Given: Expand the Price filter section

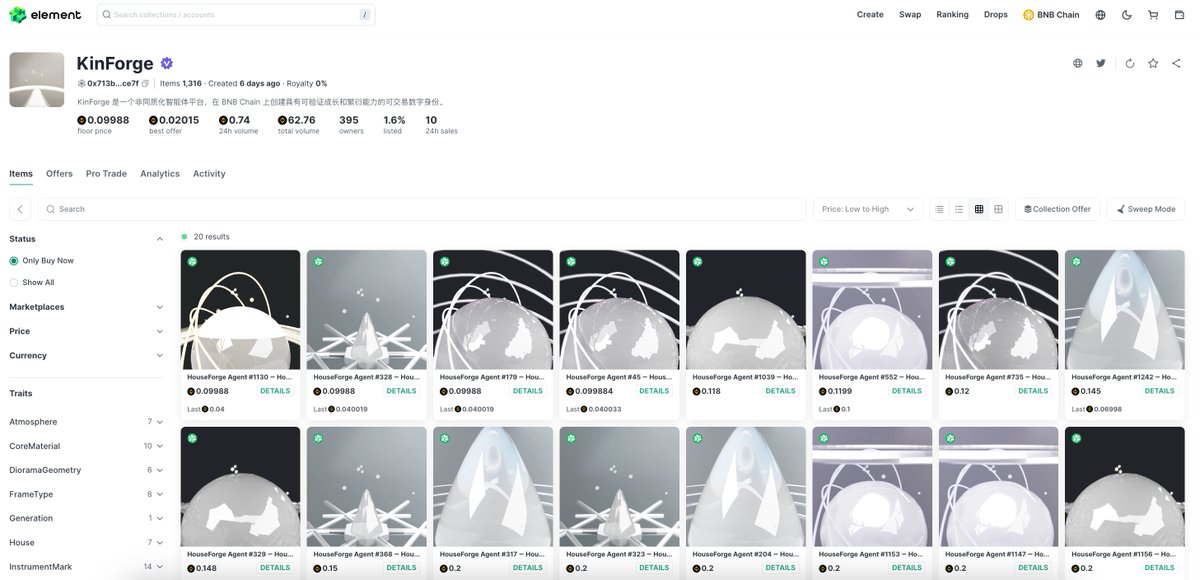Looking at the screenshot, I should click(x=87, y=331).
